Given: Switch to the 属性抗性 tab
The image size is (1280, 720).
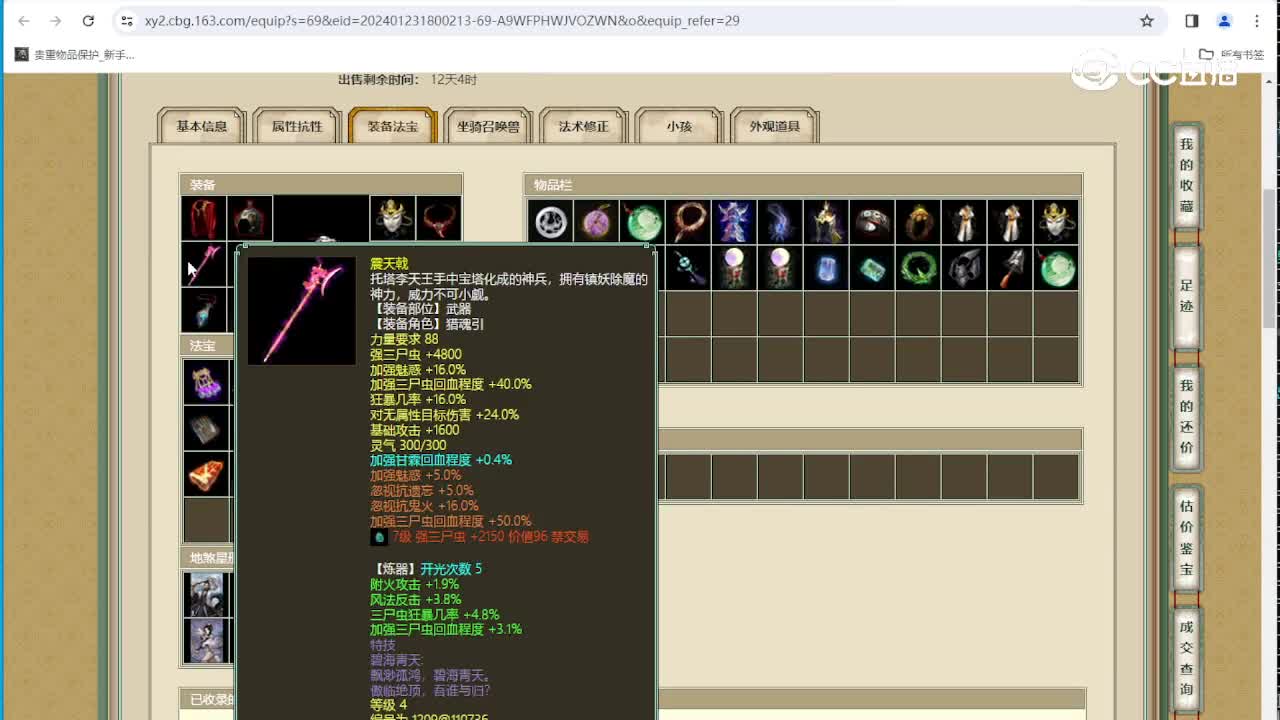Looking at the screenshot, I should point(297,126).
